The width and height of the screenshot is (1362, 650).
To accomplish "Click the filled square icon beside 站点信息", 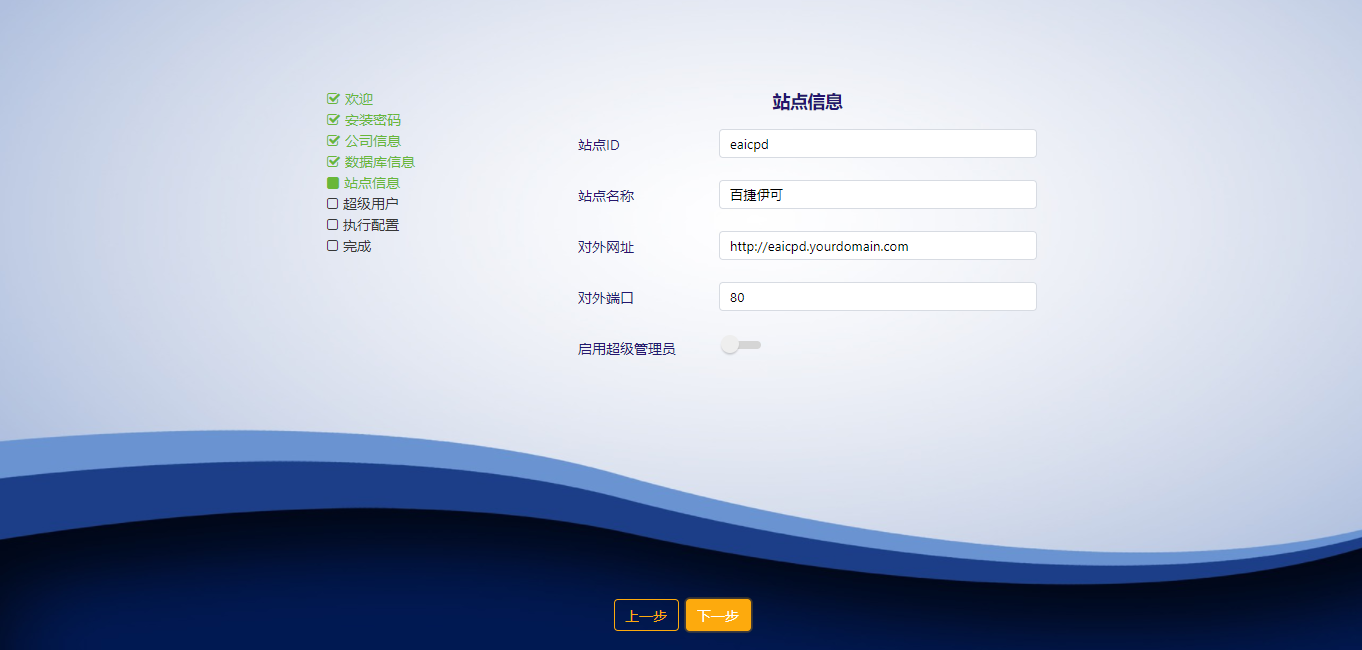I will coord(333,183).
